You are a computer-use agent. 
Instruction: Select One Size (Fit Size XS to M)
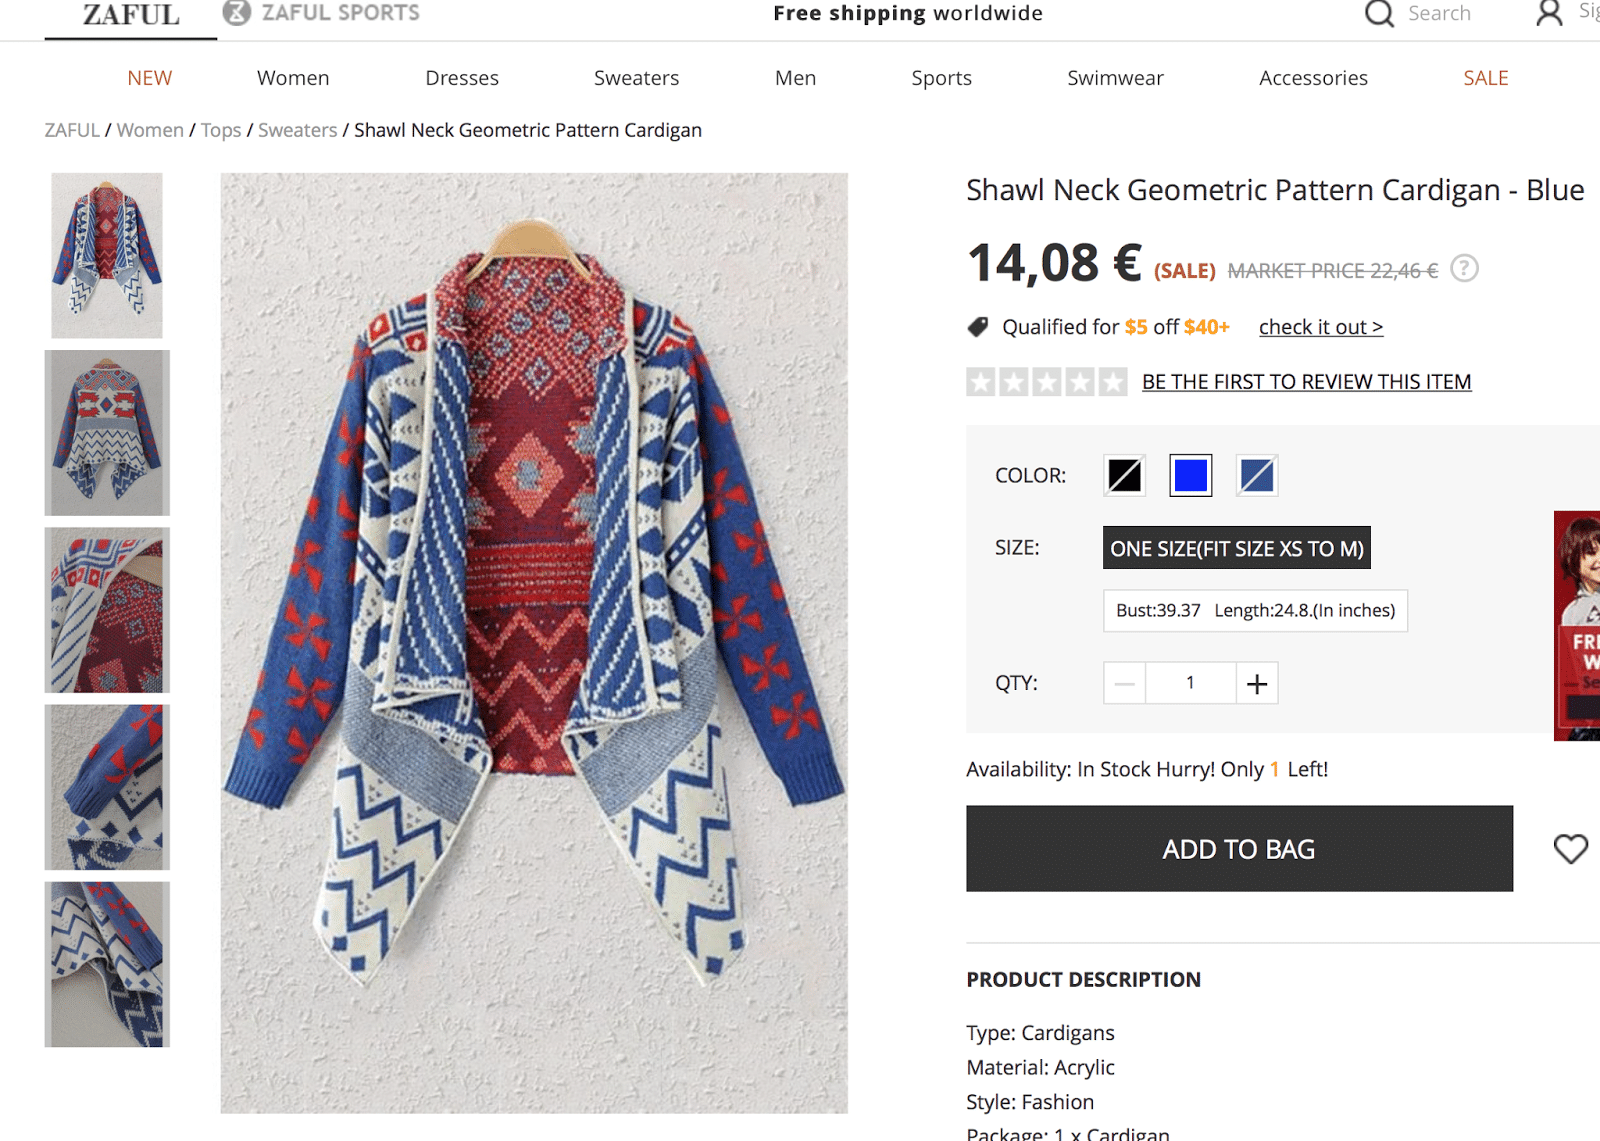pyautogui.click(x=1236, y=548)
